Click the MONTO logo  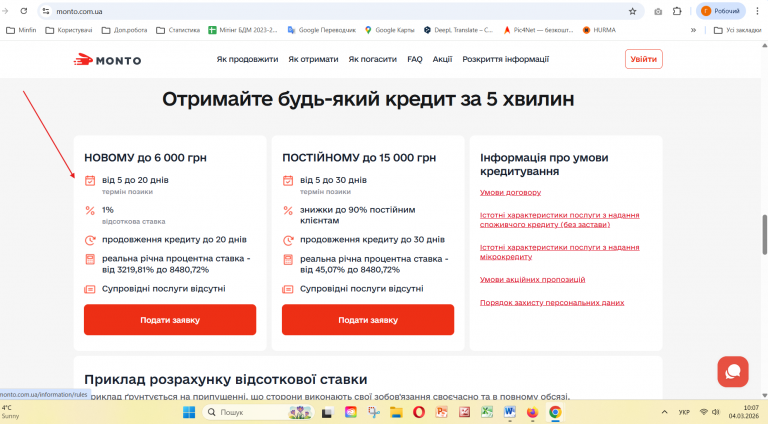tap(107, 60)
